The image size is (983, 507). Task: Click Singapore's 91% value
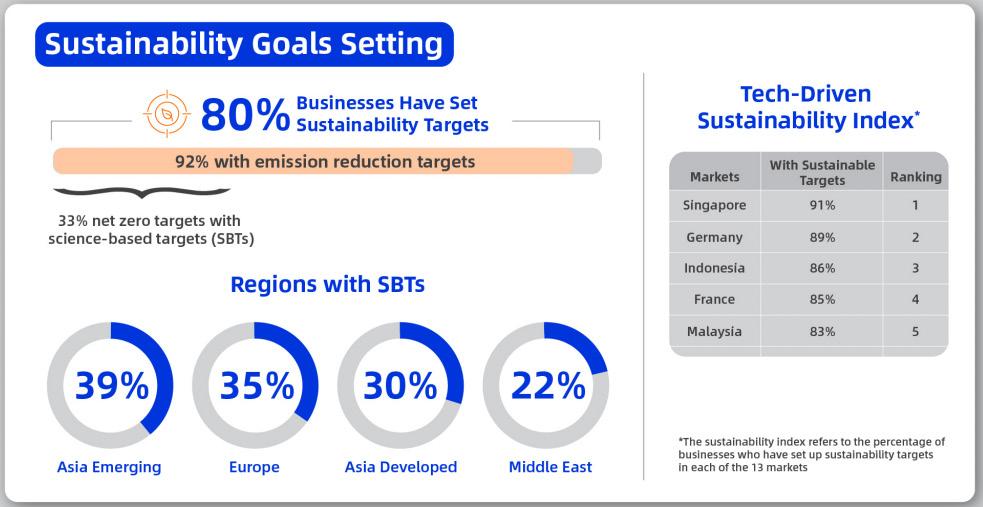coord(822,205)
